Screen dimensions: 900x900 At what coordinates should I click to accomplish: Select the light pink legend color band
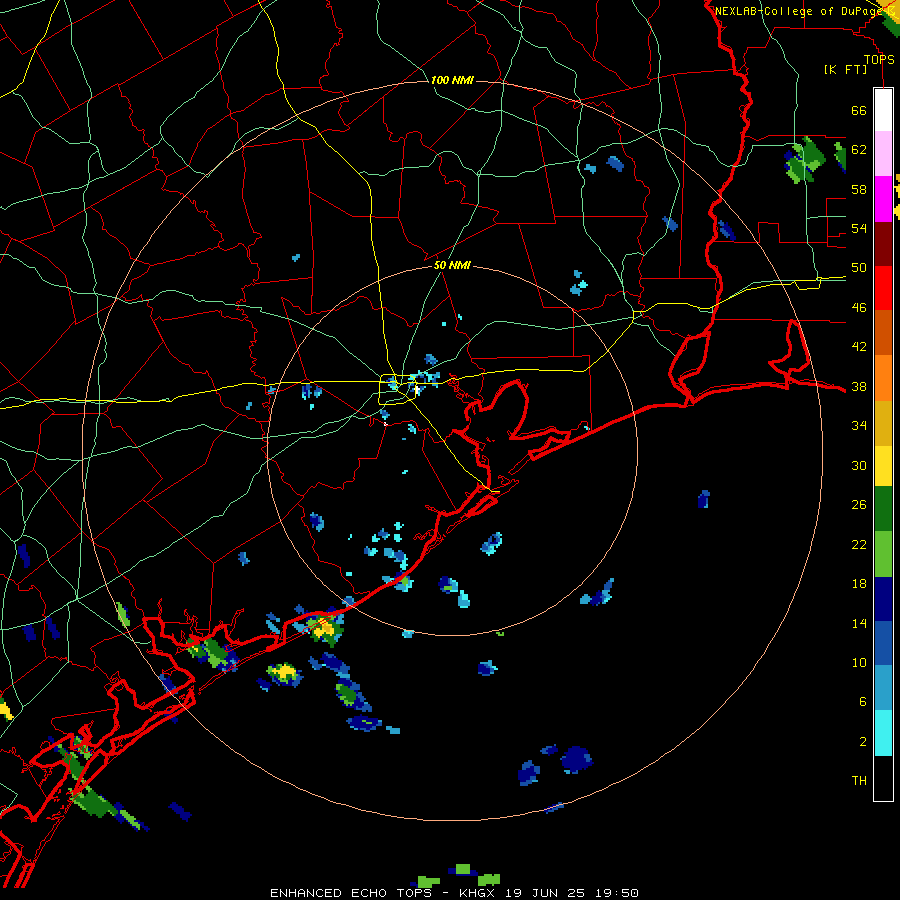[x=883, y=154]
